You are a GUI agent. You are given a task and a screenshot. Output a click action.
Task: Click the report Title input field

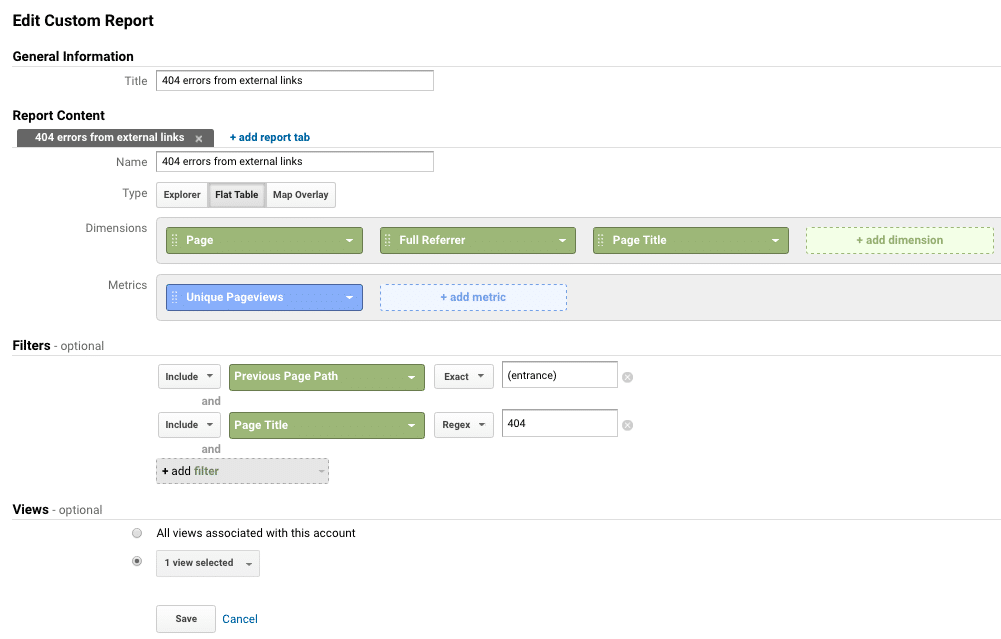(294, 80)
